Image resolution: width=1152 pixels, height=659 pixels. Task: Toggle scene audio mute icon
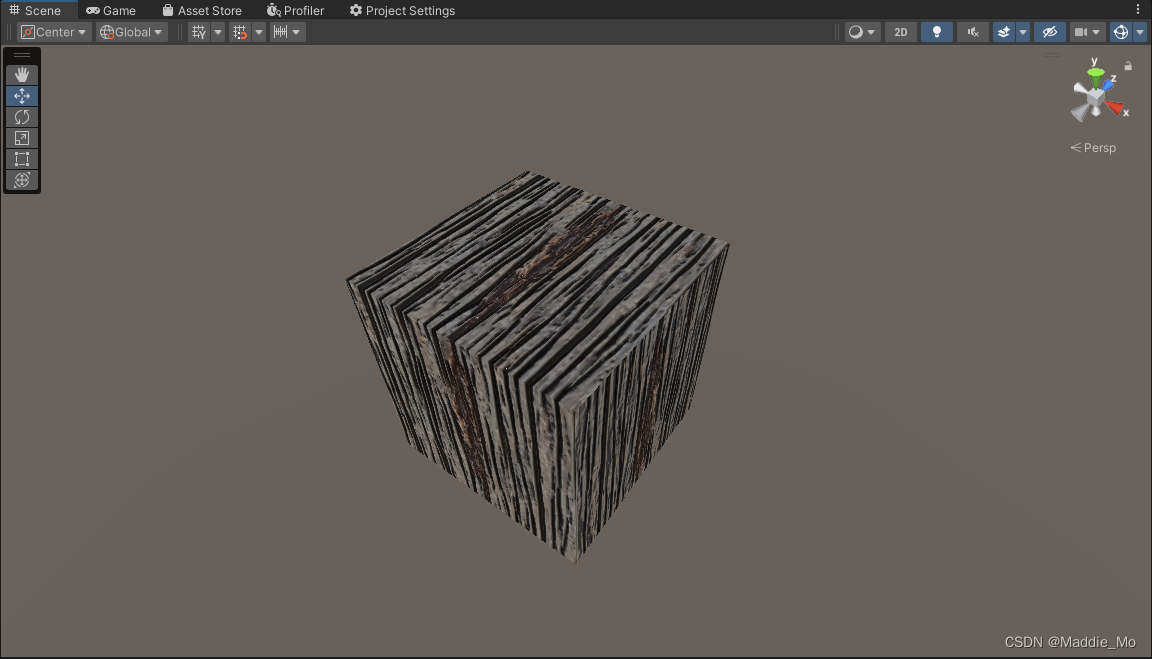(x=973, y=32)
